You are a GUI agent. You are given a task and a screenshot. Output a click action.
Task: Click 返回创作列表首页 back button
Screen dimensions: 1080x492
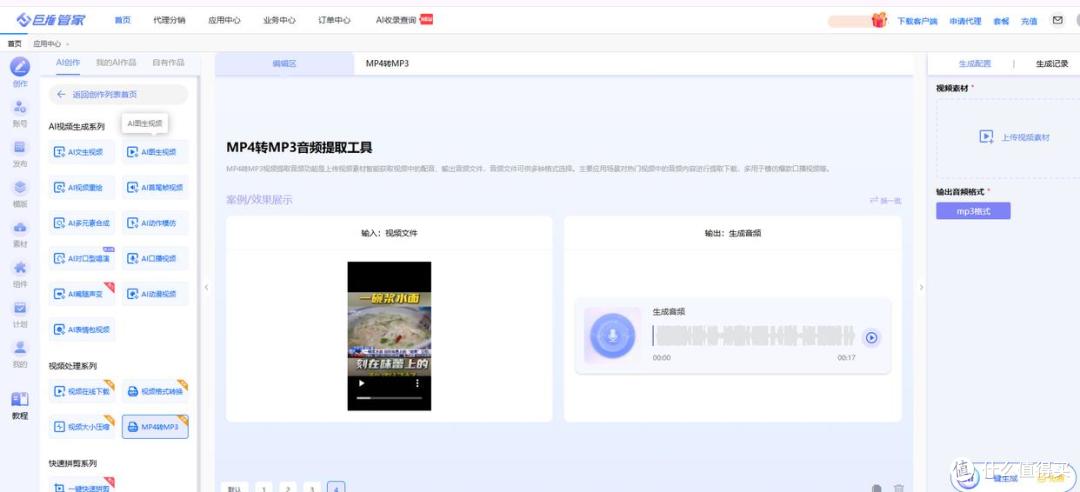point(118,94)
